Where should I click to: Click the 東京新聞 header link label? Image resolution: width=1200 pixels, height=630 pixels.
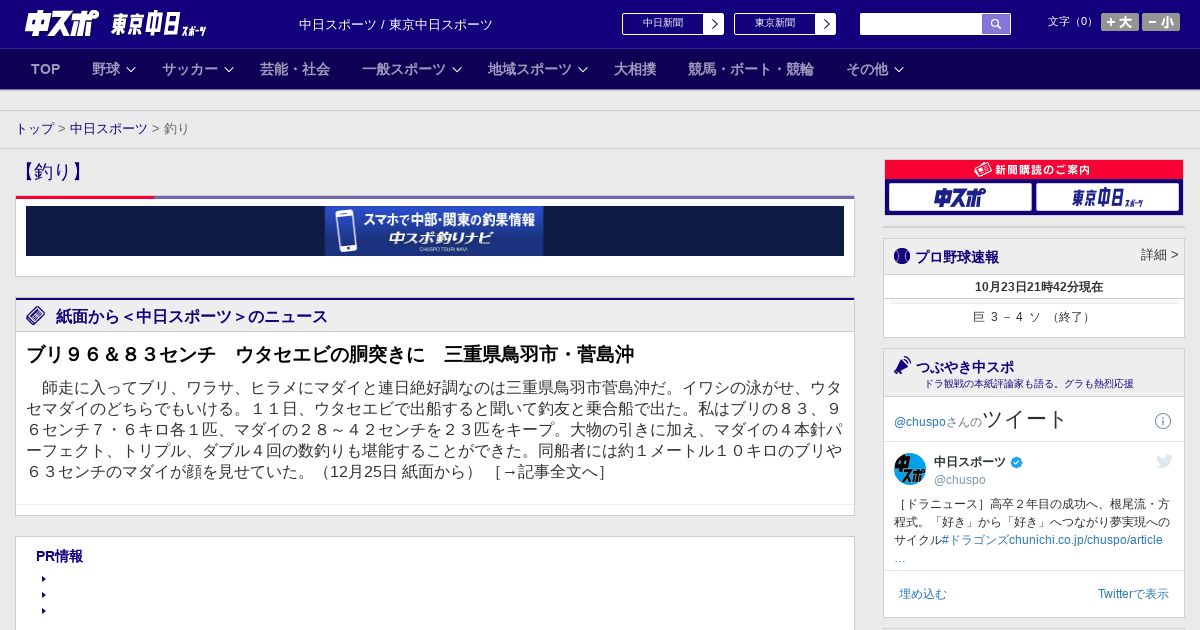pyautogui.click(x=775, y=24)
